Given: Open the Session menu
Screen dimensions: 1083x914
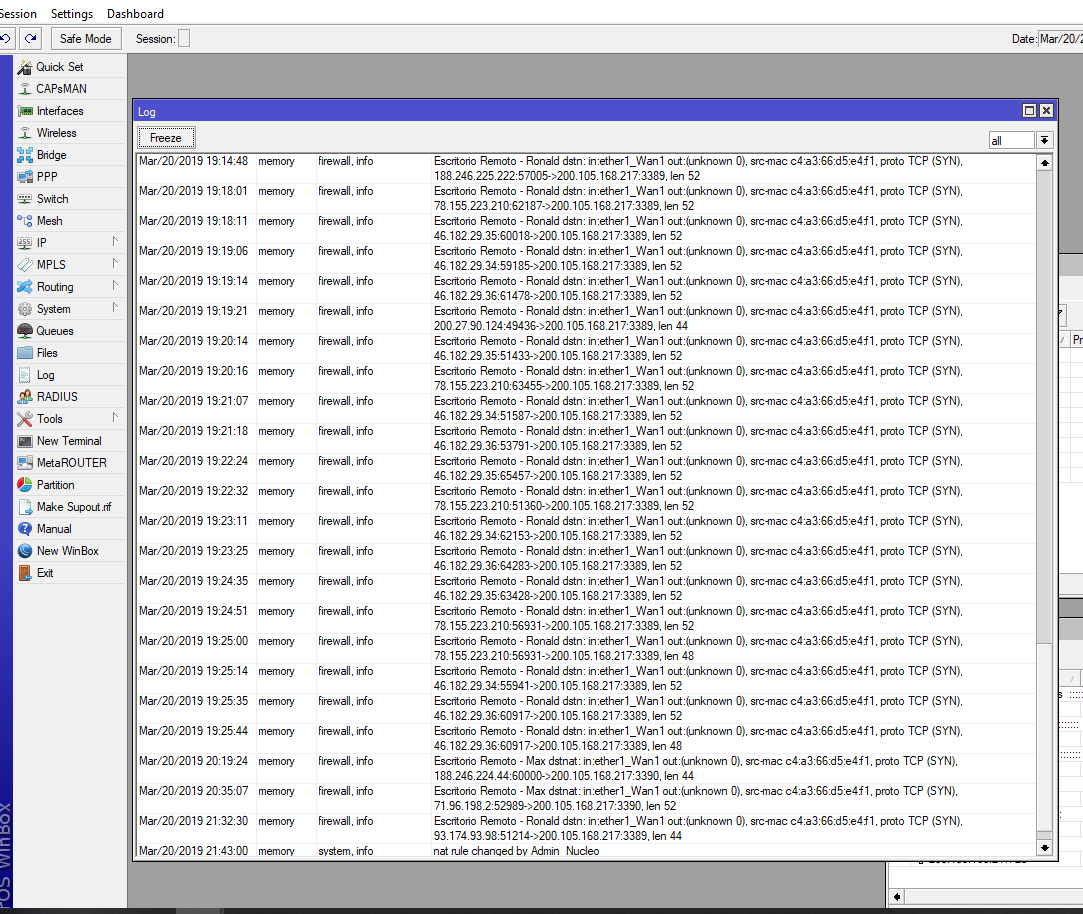Looking at the screenshot, I should point(18,14).
